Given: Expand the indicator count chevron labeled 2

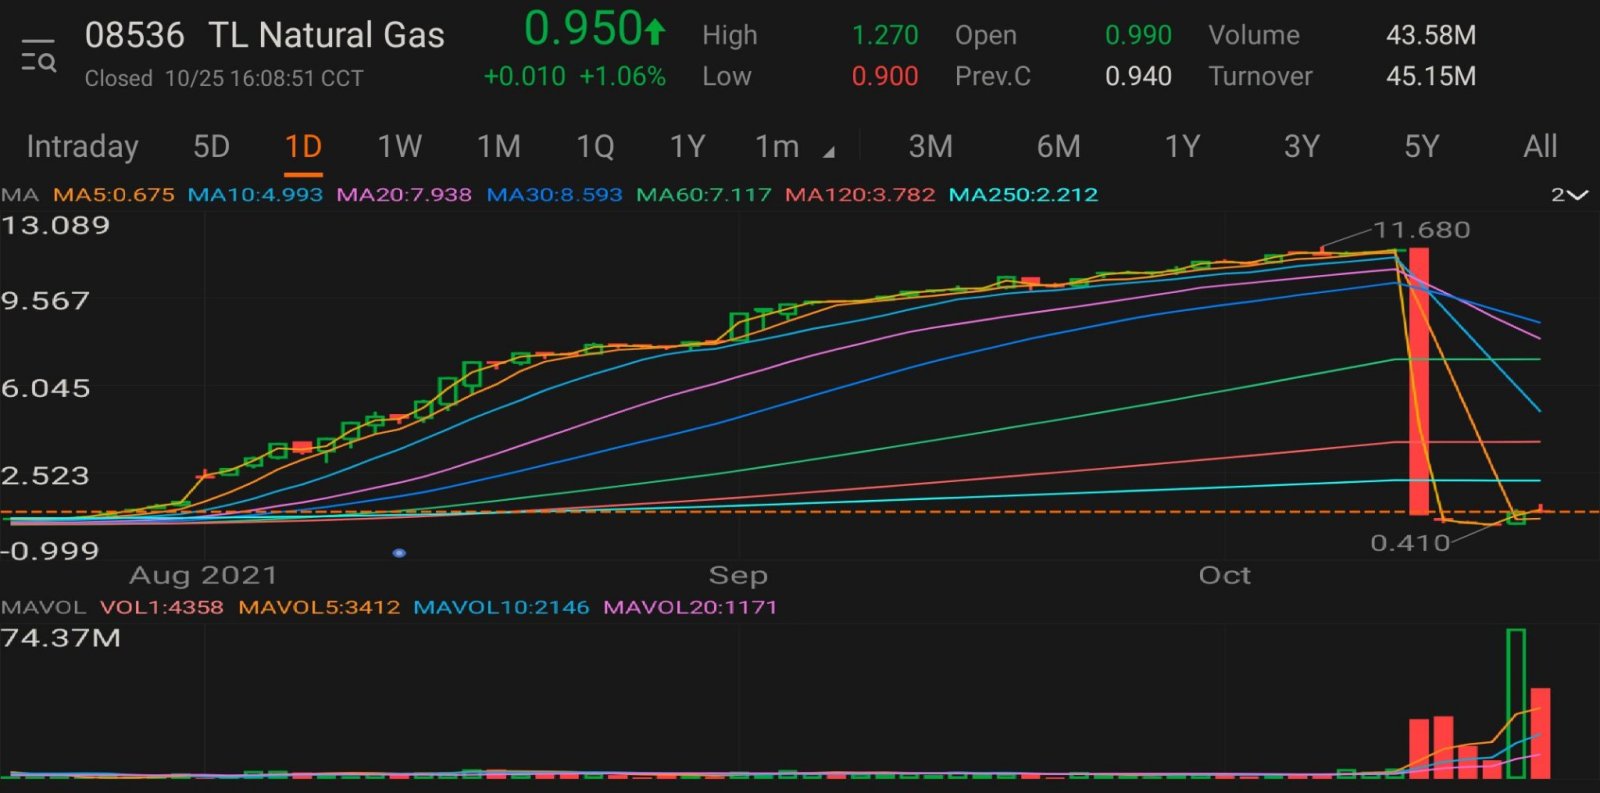Looking at the screenshot, I should tap(1569, 195).
